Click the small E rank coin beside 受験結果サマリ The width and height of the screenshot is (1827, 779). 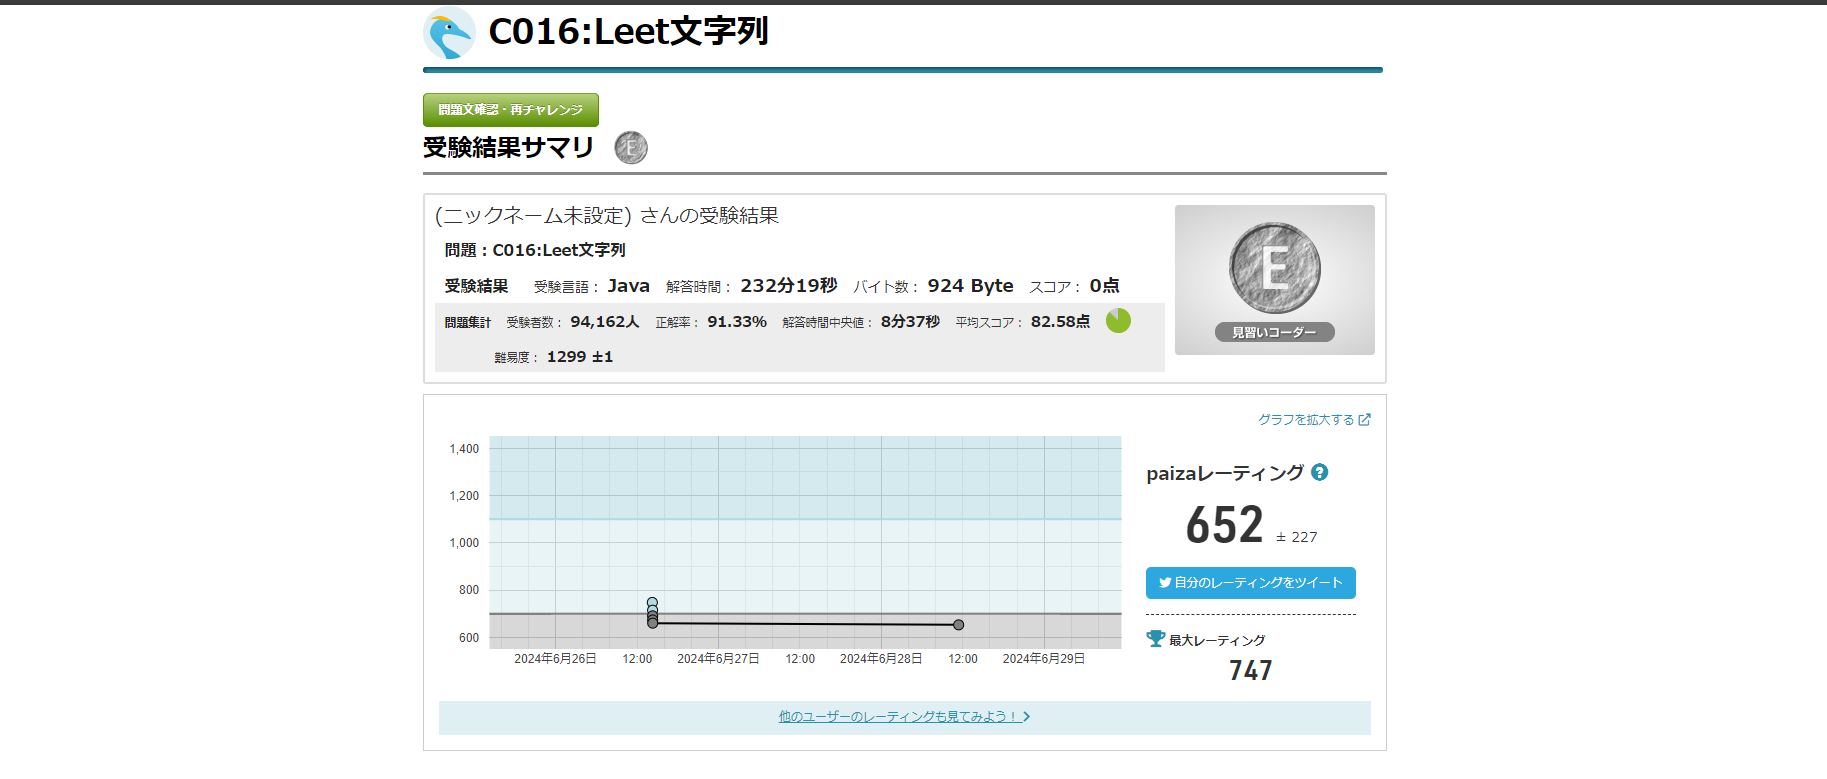(x=631, y=148)
